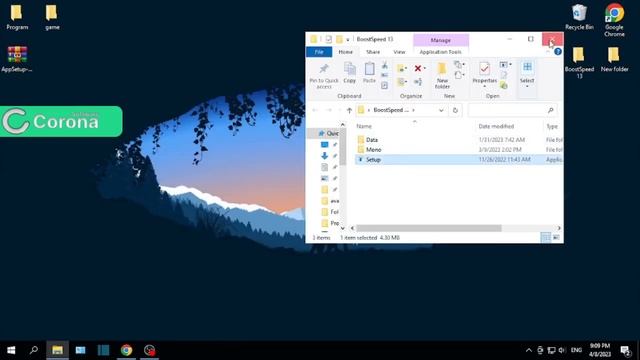Open the Move to dropdown in Organize
The width and height of the screenshot is (640, 360).
pyautogui.click(x=402, y=68)
